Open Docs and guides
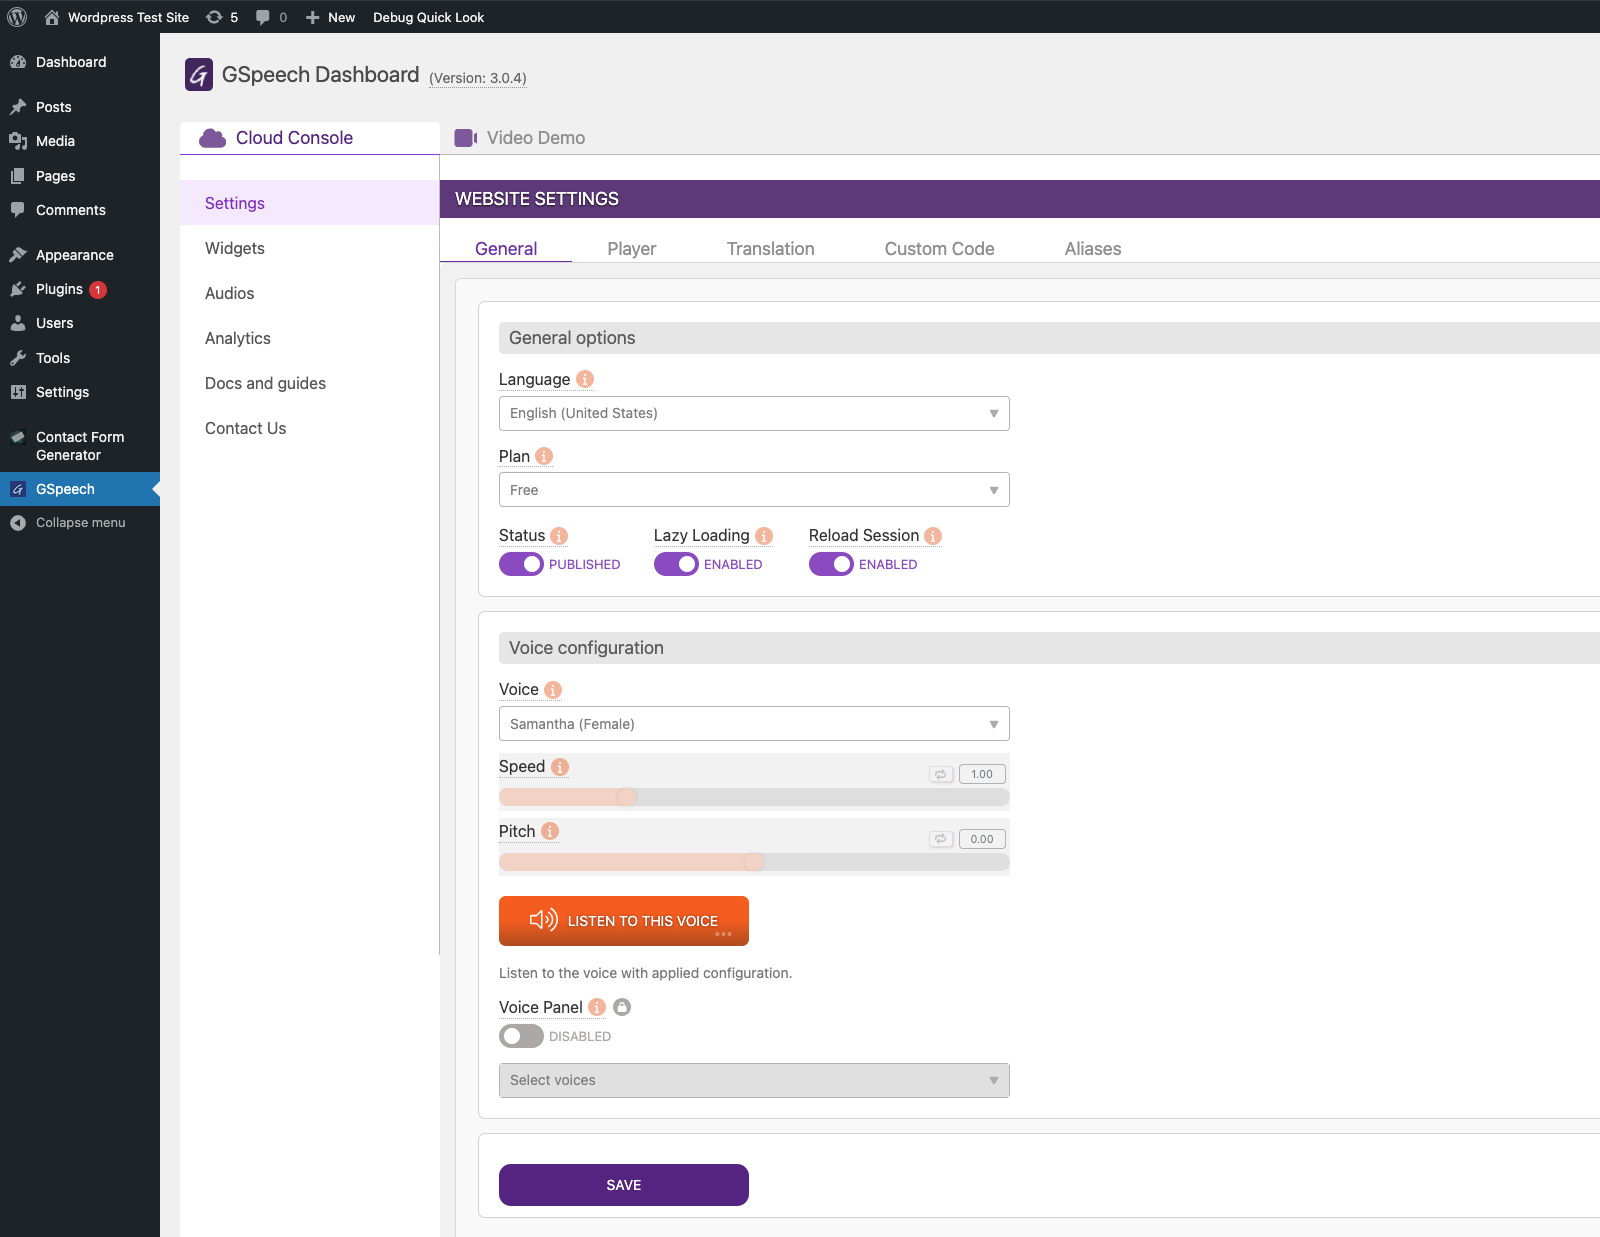 pos(265,383)
